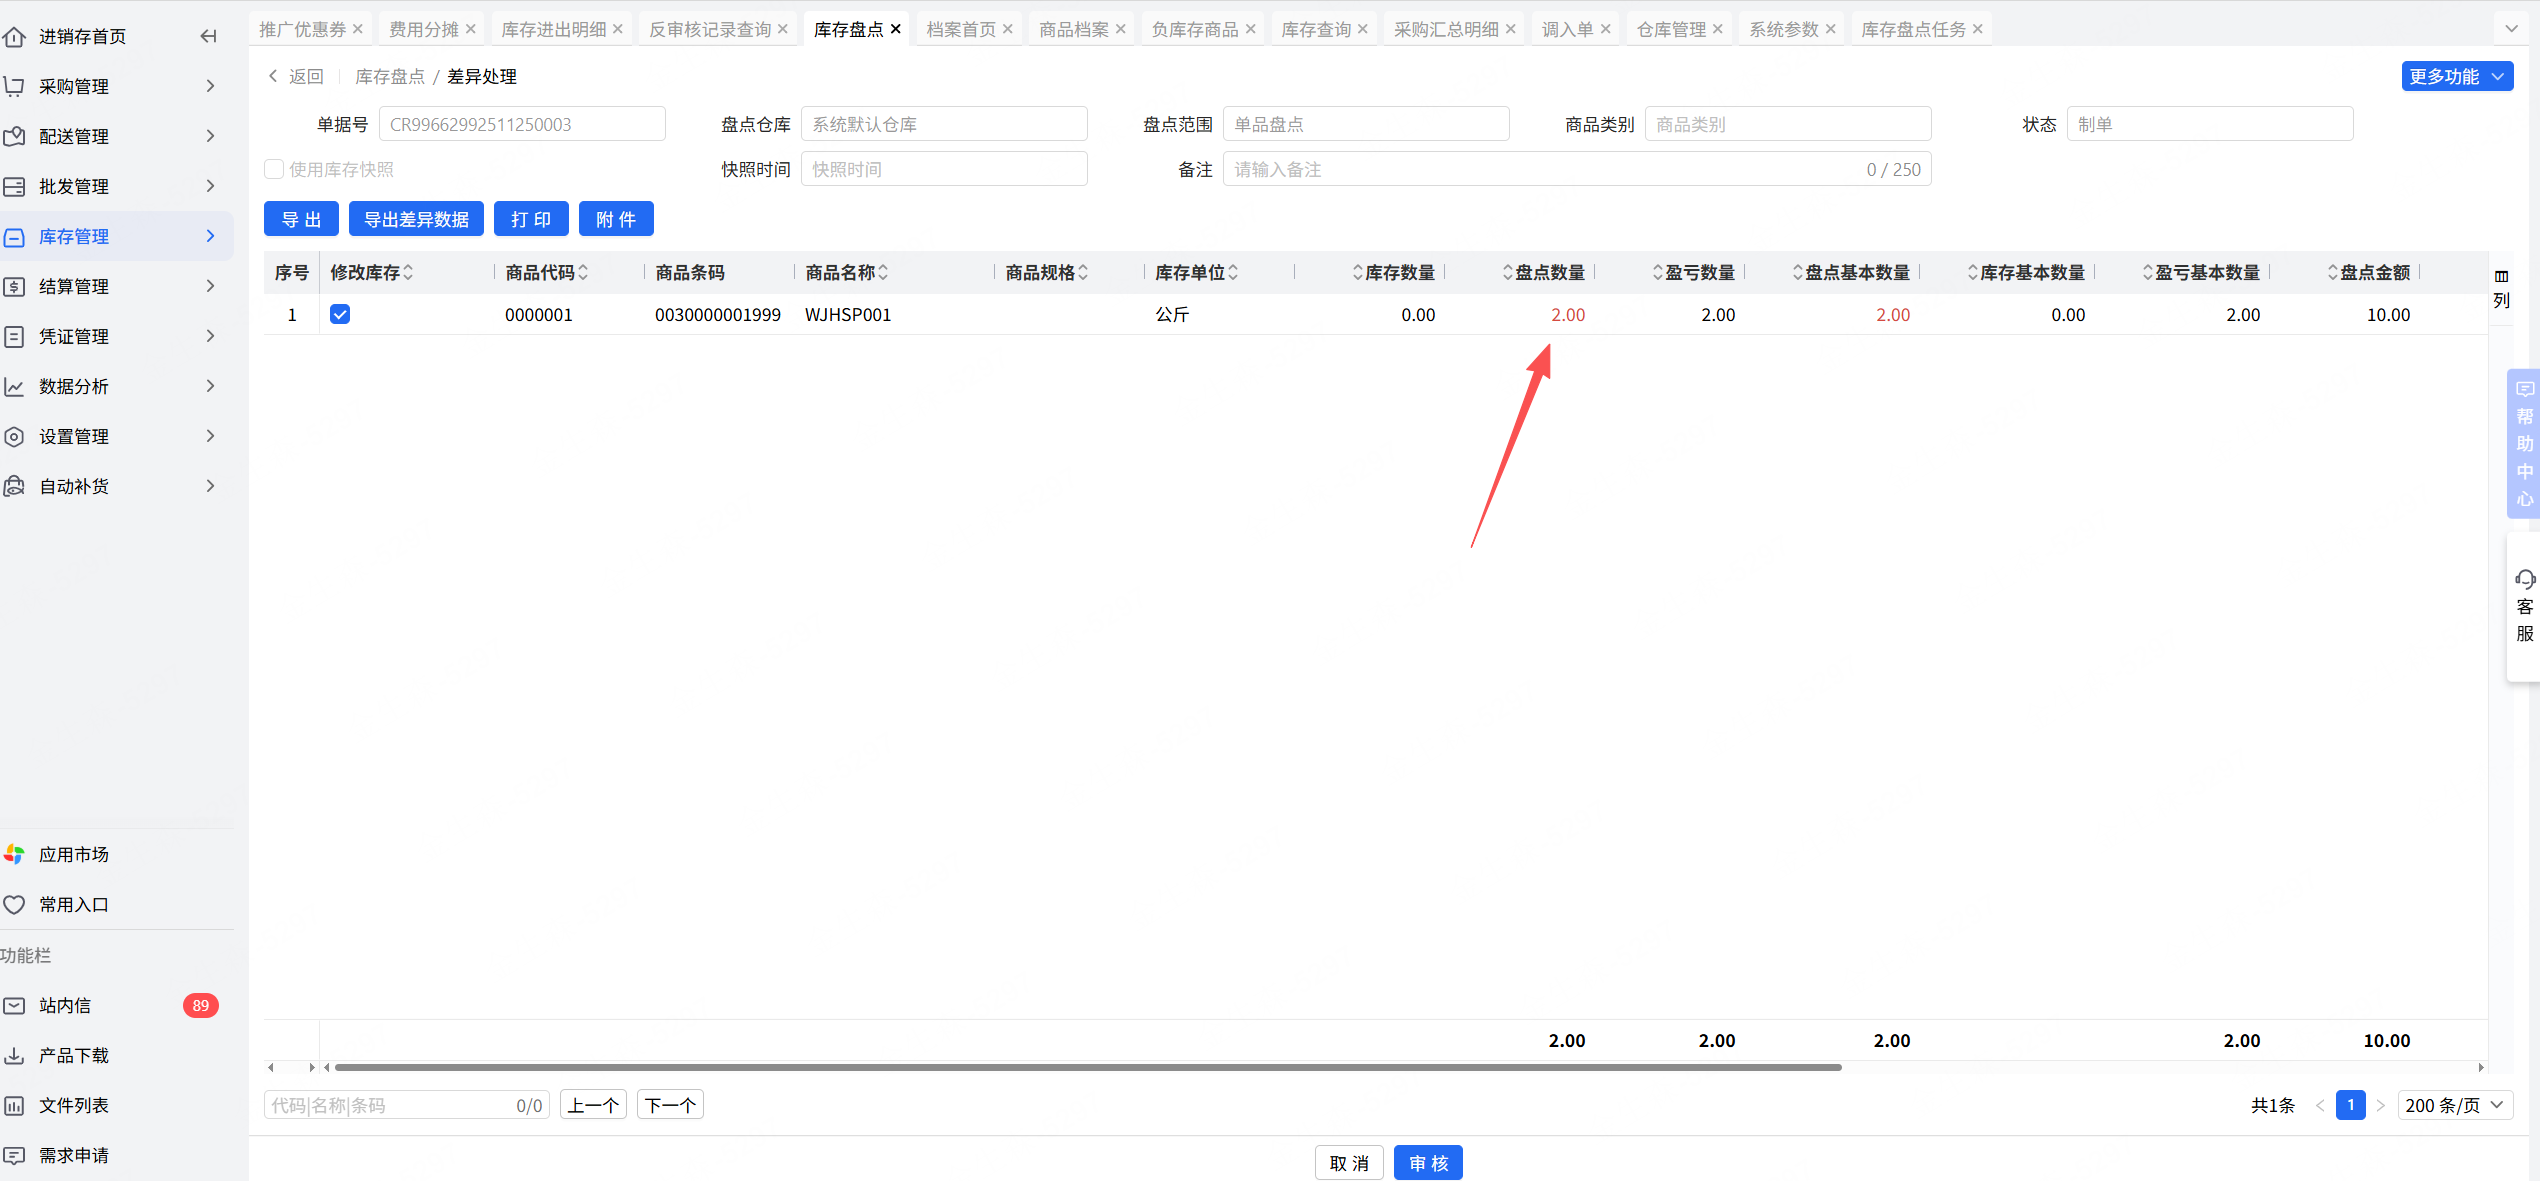Open the 帮助中心 side panel
The image size is (2540, 1181).
[x=2524, y=443]
